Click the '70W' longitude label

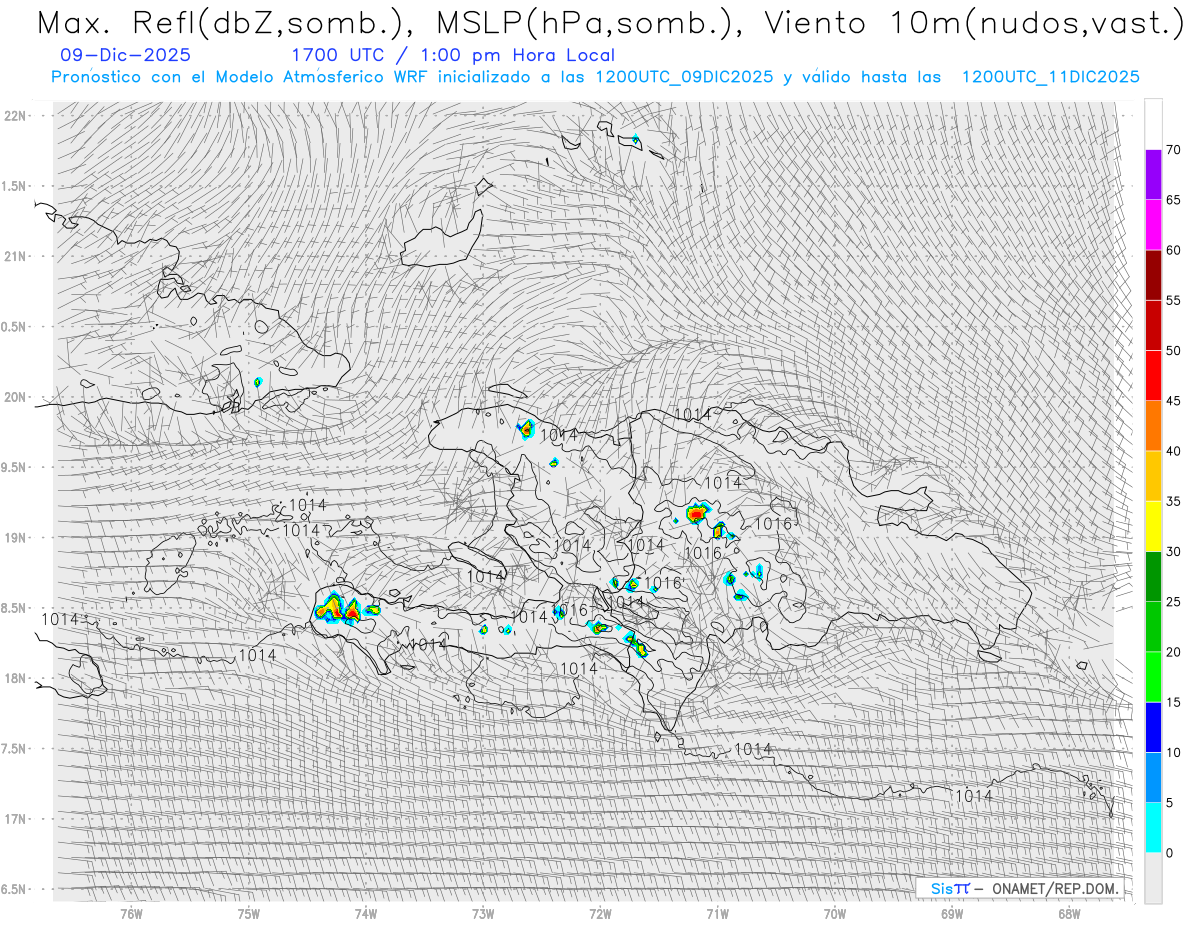(835, 914)
